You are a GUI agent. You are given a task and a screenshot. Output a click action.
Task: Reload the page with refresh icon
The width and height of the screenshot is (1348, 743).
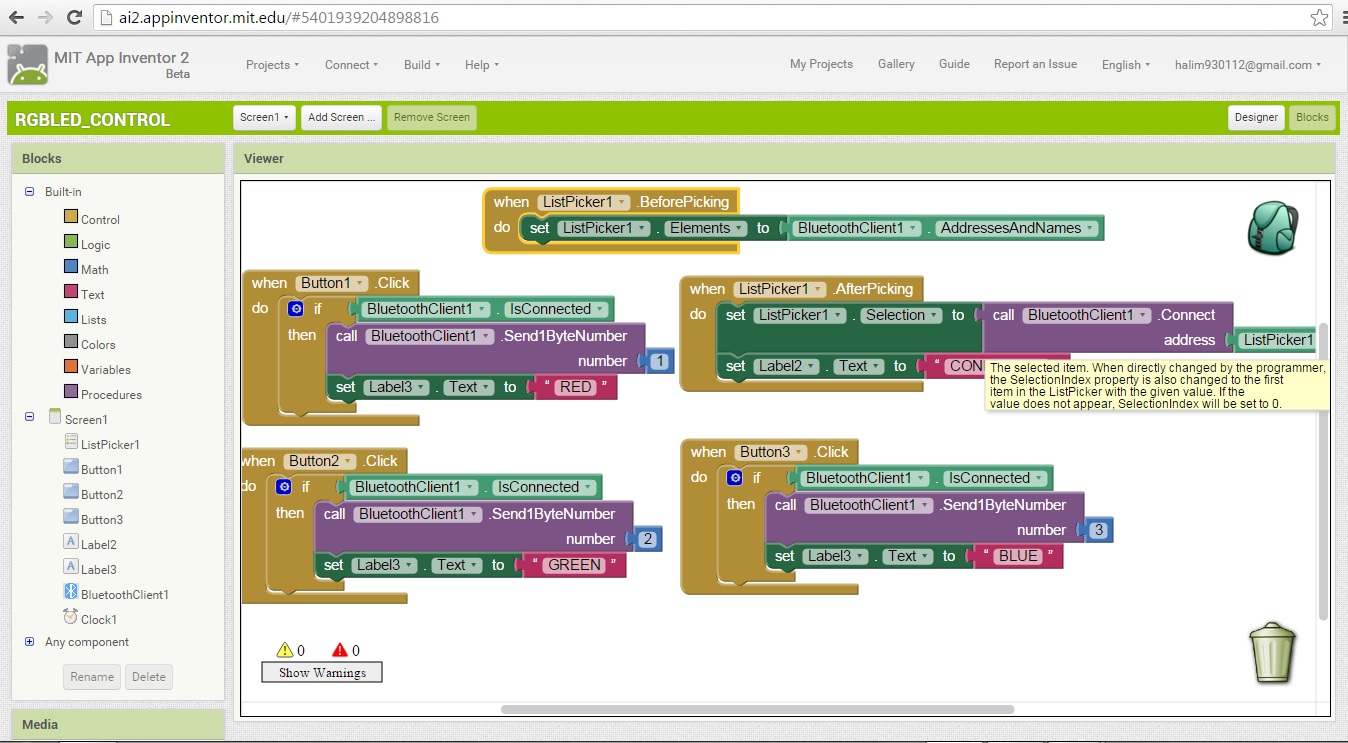pos(74,17)
